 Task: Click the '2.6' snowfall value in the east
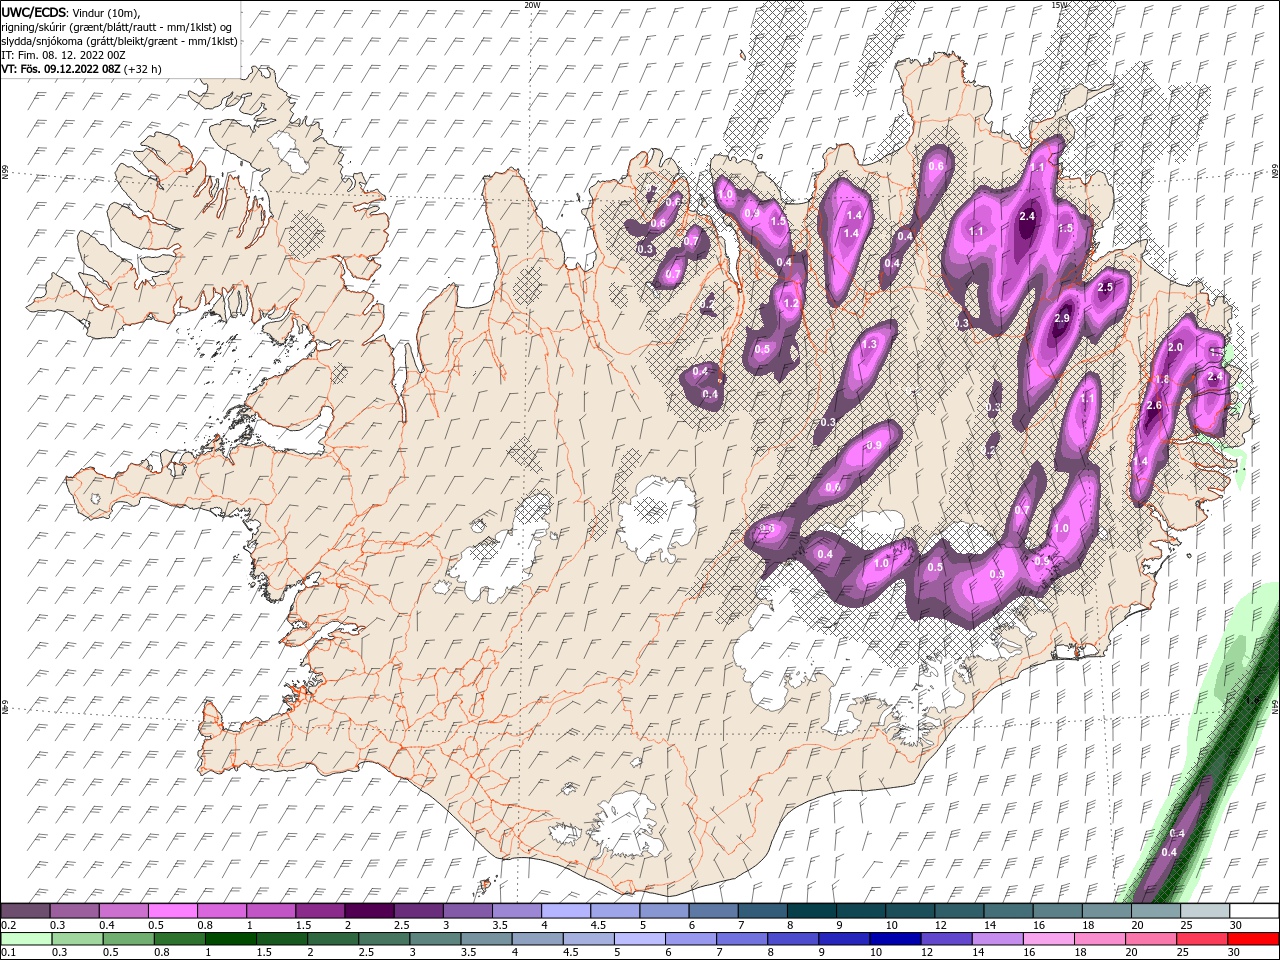1154,405
